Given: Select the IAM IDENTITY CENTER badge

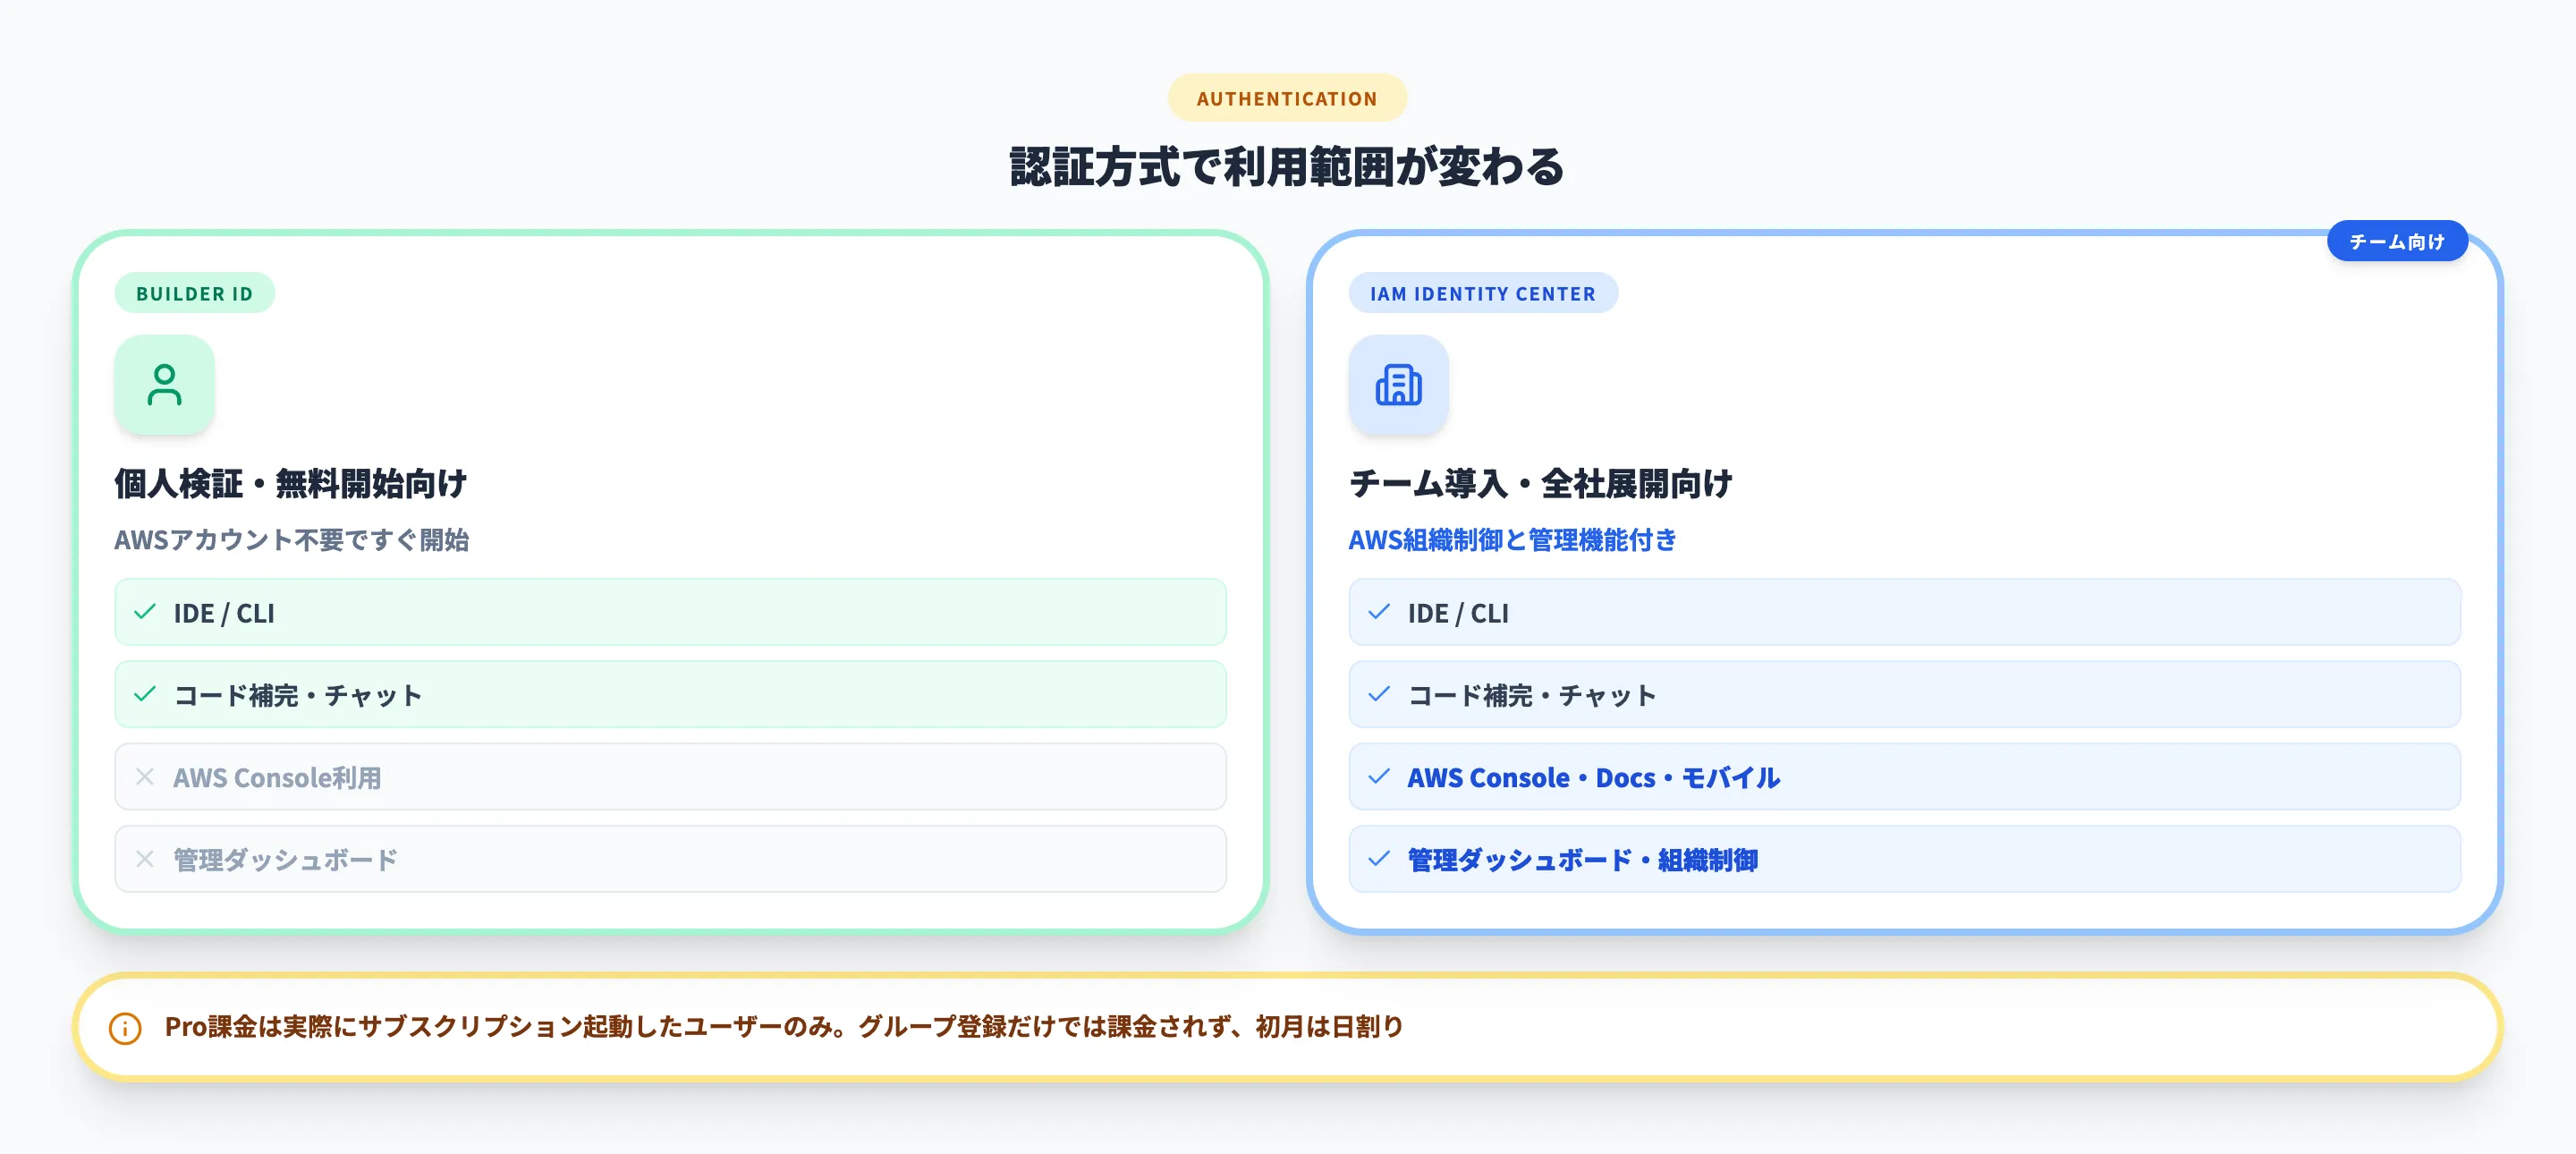Looking at the screenshot, I should tap(1484, 293).
